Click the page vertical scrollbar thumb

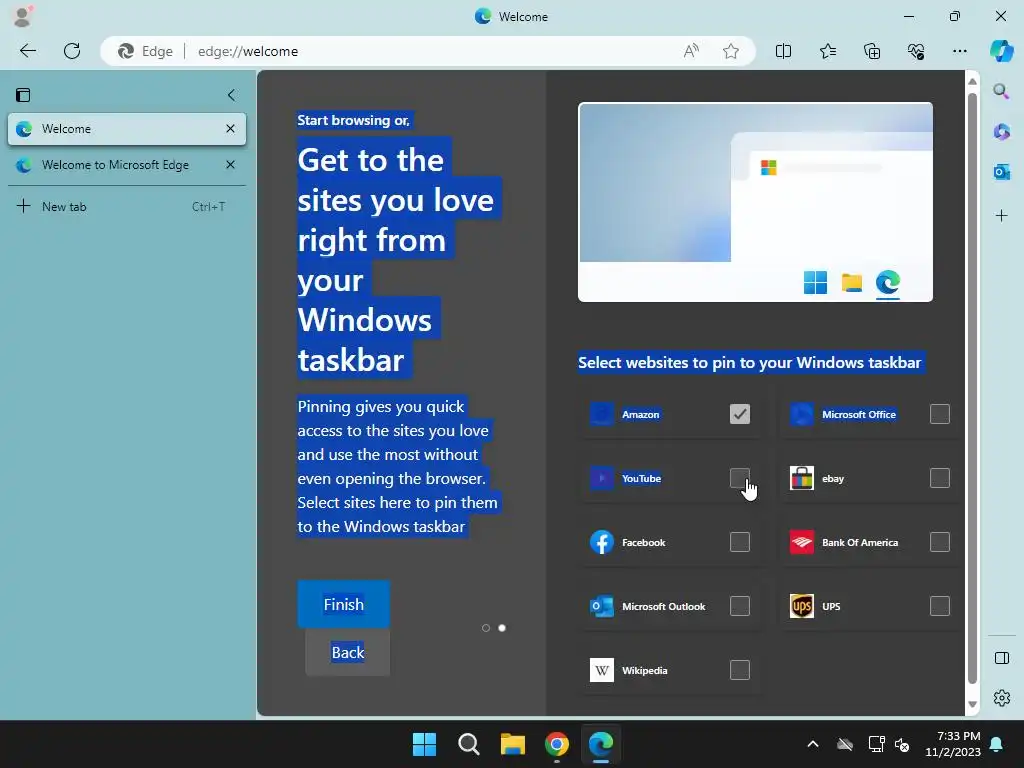[x=972, y=389]
